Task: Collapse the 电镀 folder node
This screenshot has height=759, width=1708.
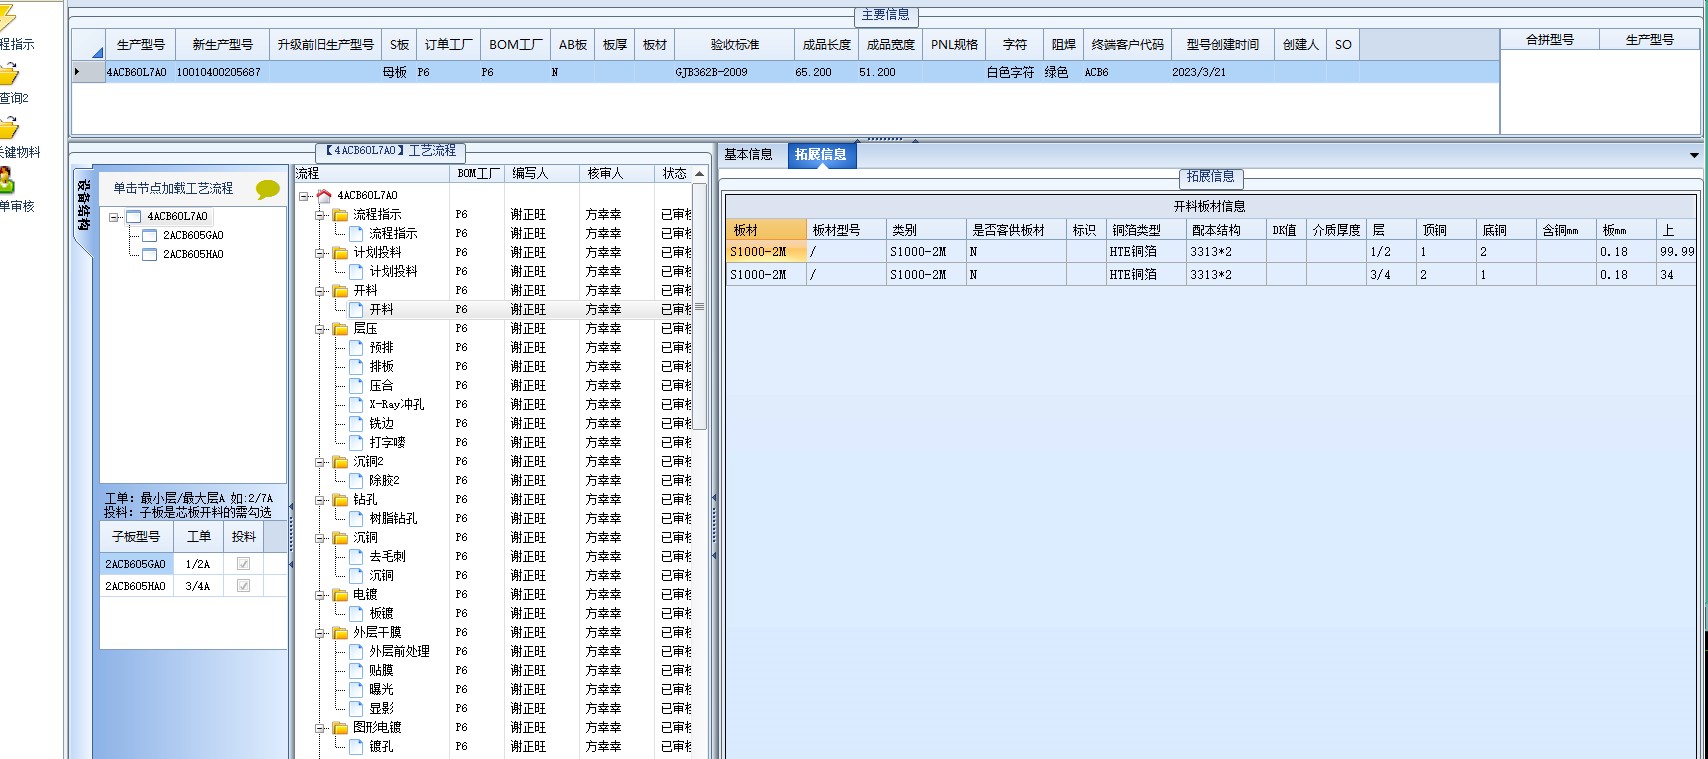Action: click(x=320, y=595)
